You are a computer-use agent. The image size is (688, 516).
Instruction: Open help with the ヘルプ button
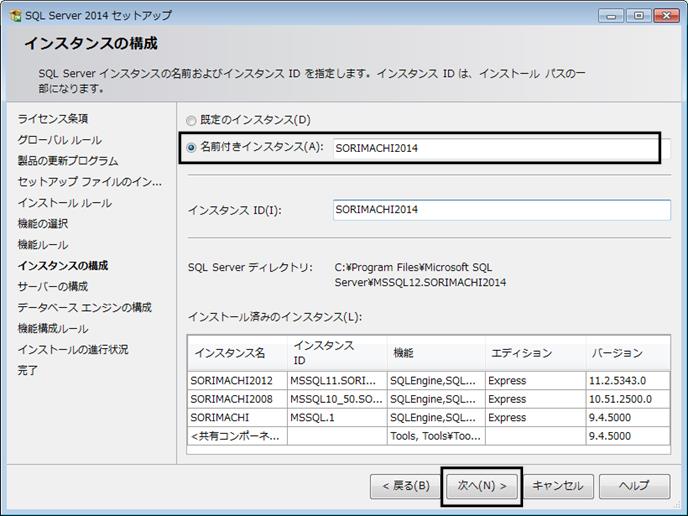[x=634, y=486]
